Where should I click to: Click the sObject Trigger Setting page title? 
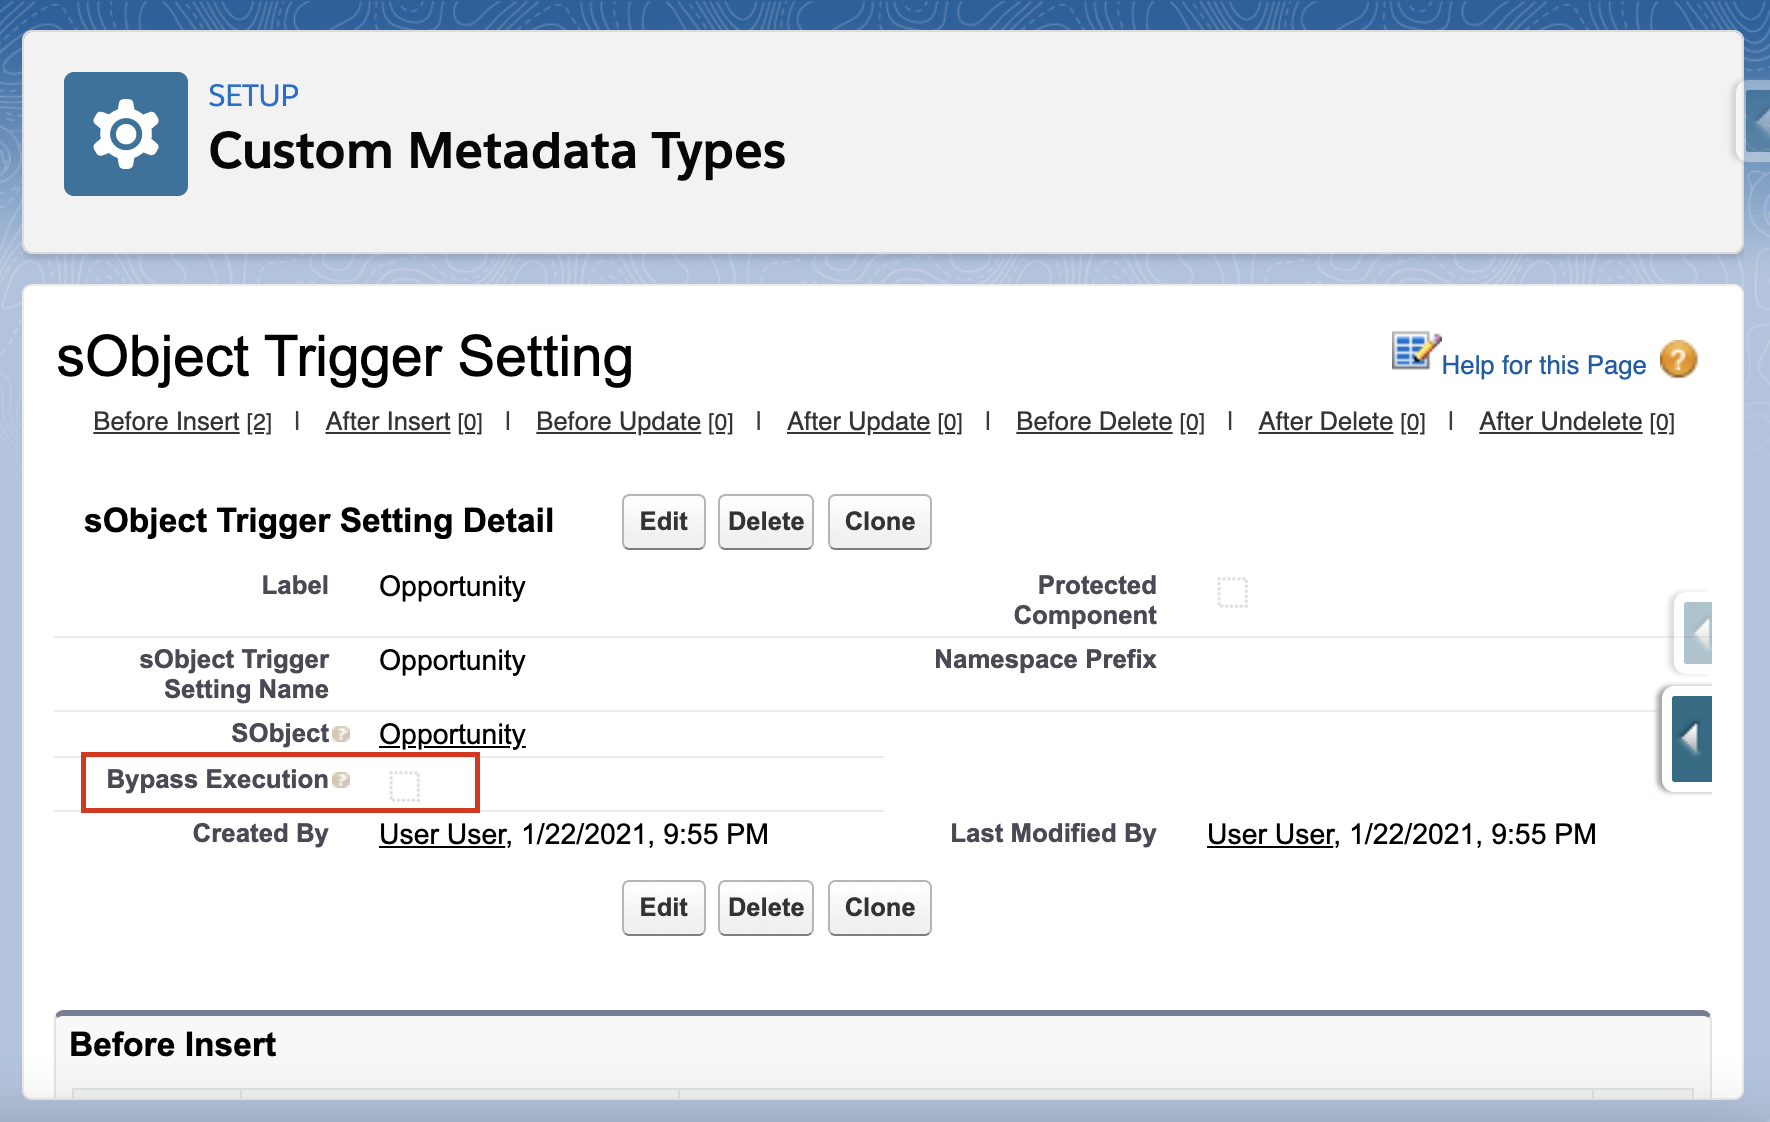[345, 358]
